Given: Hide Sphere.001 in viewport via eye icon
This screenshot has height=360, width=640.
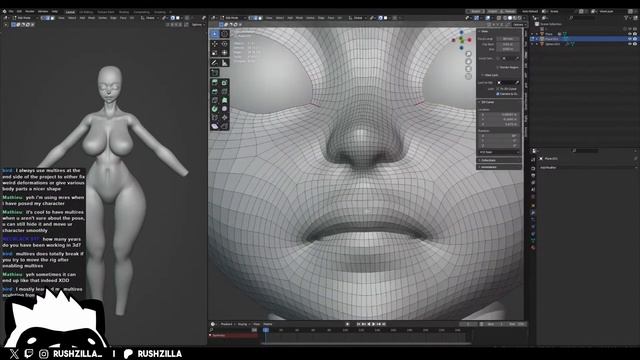Looking at the screenshot, I should click(x=630, y=44).
